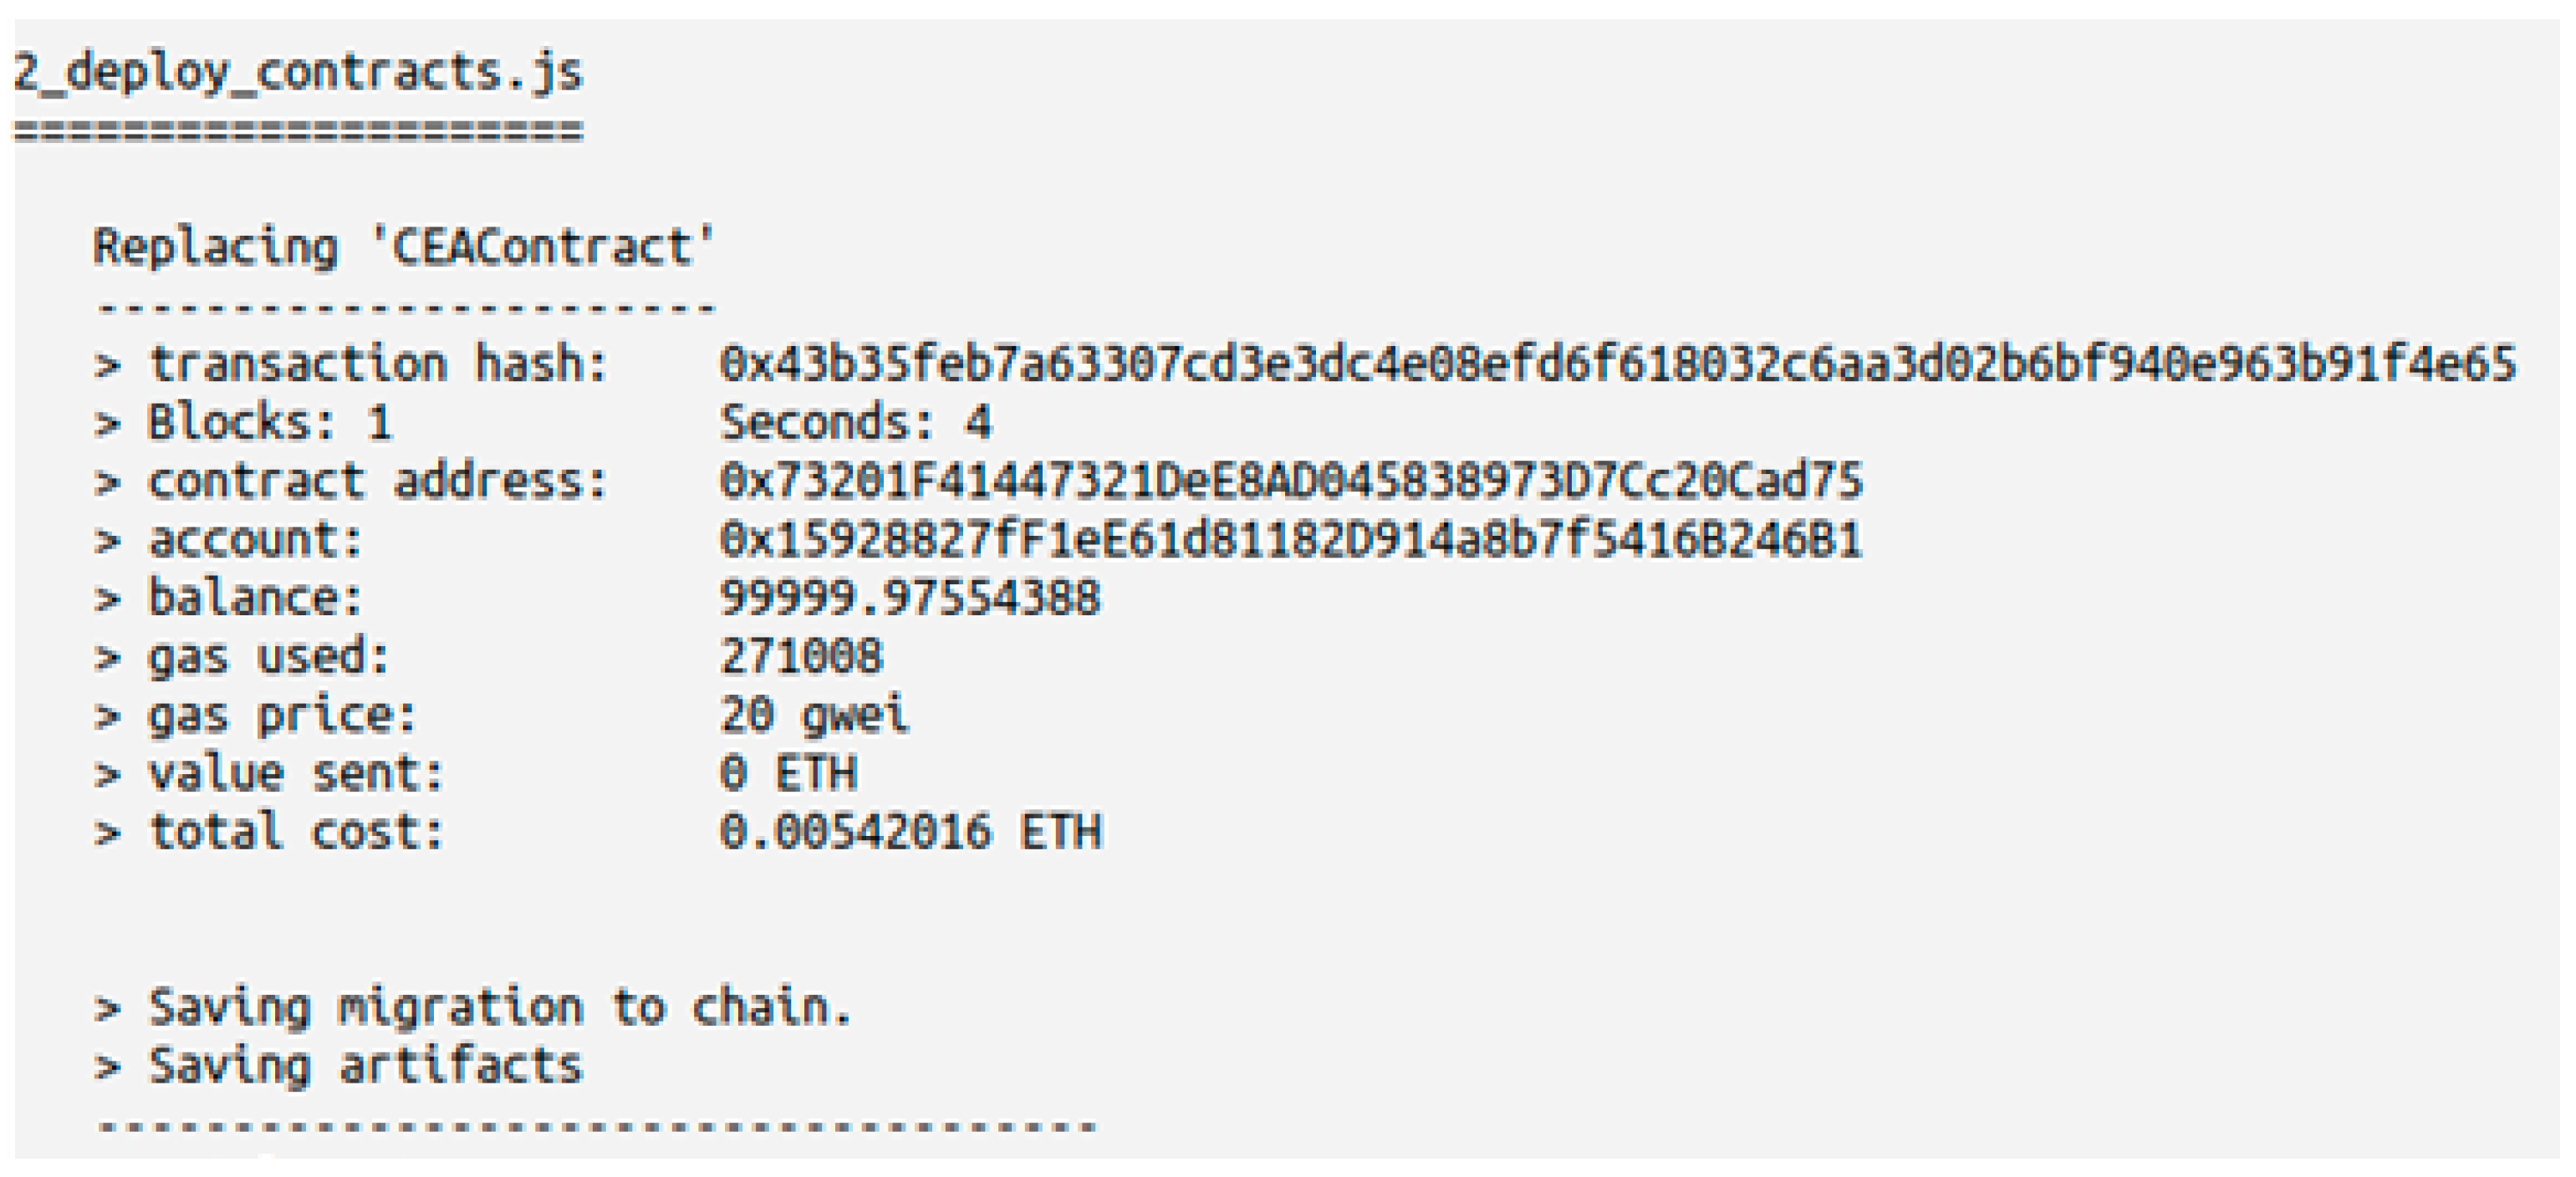Click the account address starting 0x15928827
Viewport: 2576px width, 1177px height.
(x=1291, y=540)
